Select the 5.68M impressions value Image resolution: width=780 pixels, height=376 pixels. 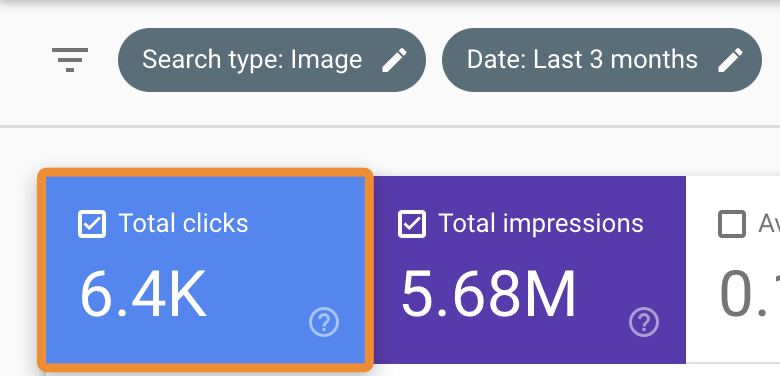coord(488,293)
